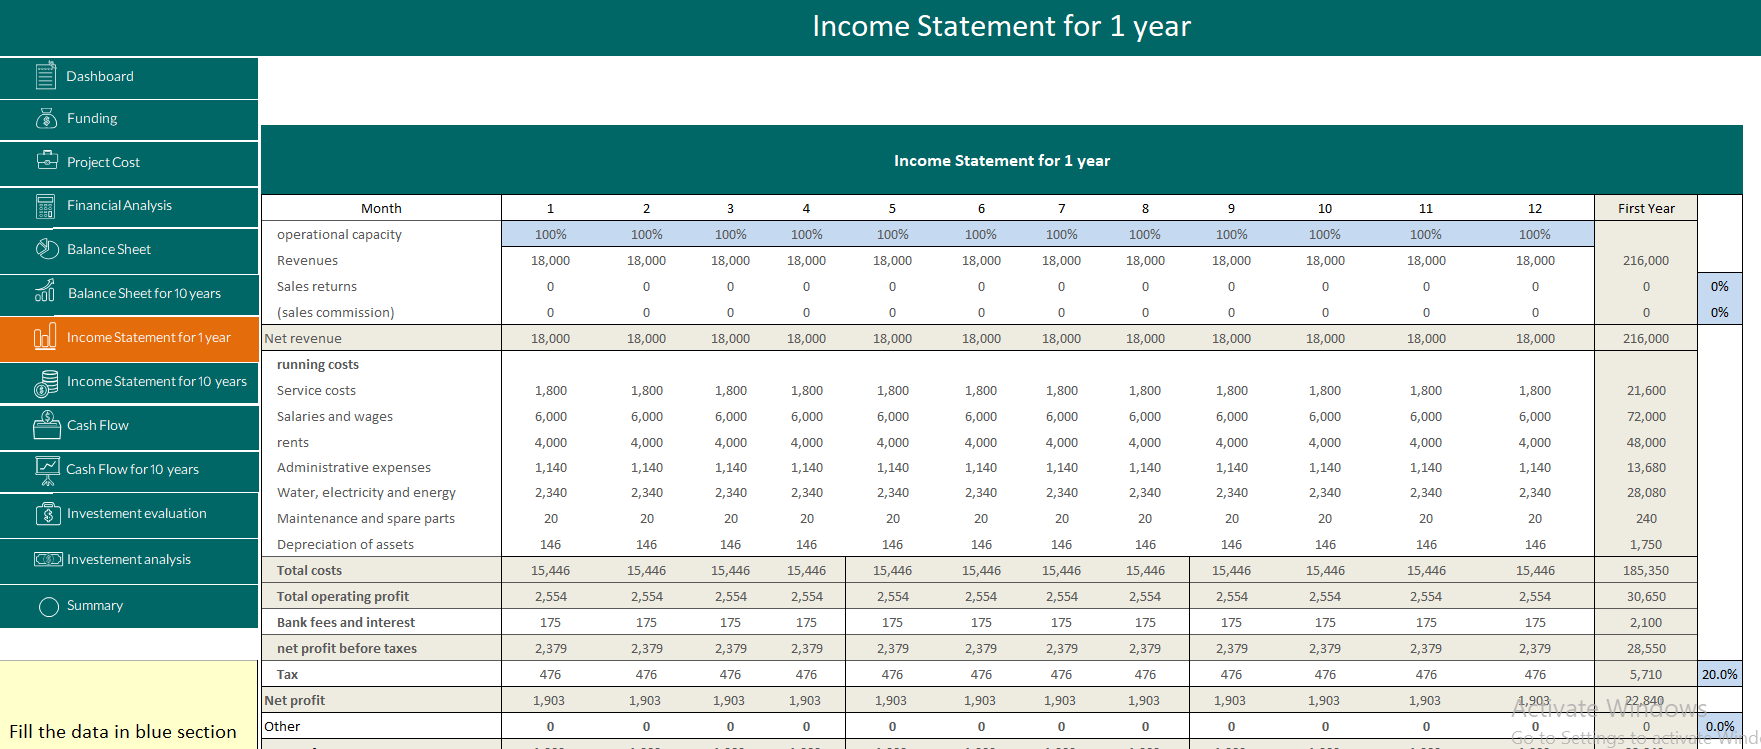Image resolution: width=1761 pixels, height=749 pixels.
Task: Click the Service costs label
Action: click(316, 390)
